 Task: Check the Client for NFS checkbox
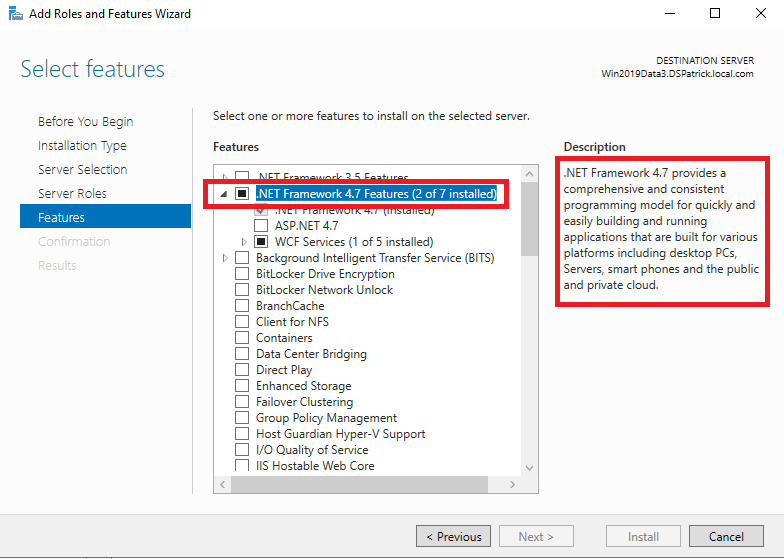point(242,322)
